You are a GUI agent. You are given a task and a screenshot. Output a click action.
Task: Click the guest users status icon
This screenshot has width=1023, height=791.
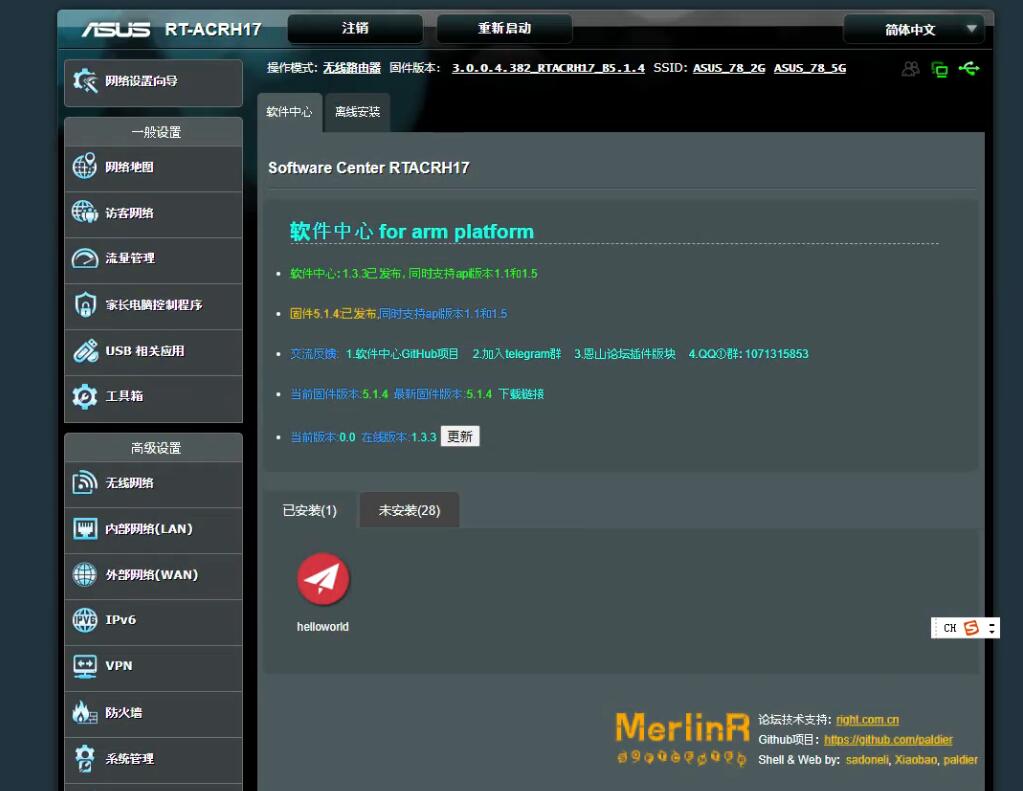pyautogui.click(x=910, y=69)
